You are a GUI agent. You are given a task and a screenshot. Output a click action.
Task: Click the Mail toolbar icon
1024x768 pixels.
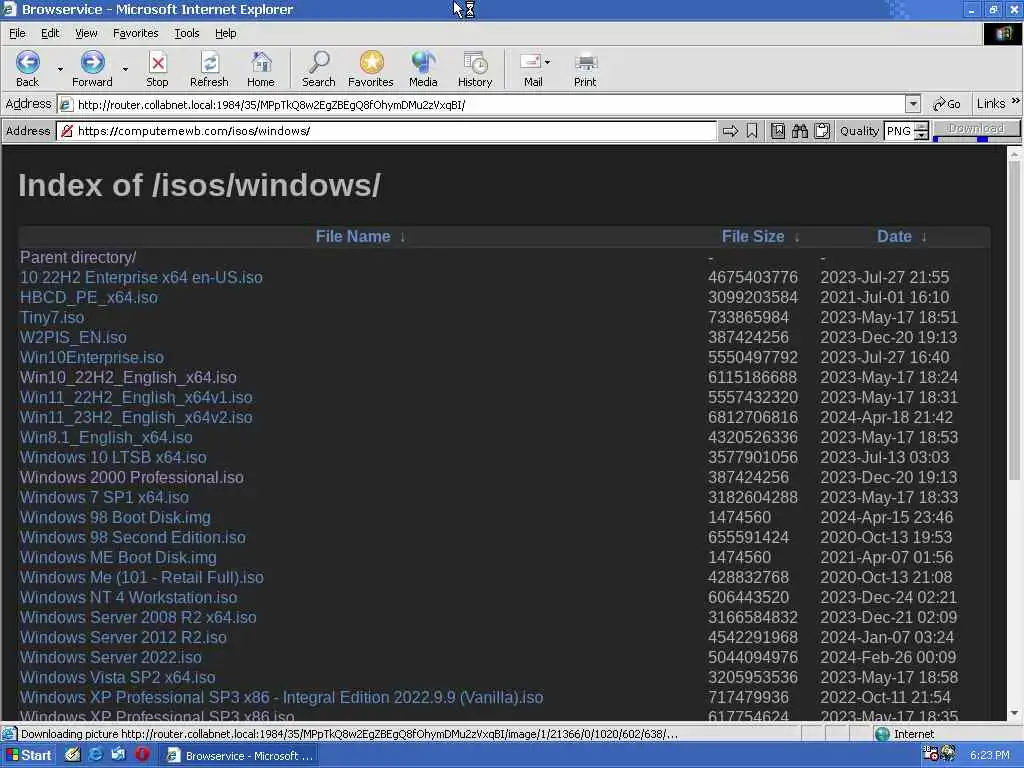tap(532, 69)
